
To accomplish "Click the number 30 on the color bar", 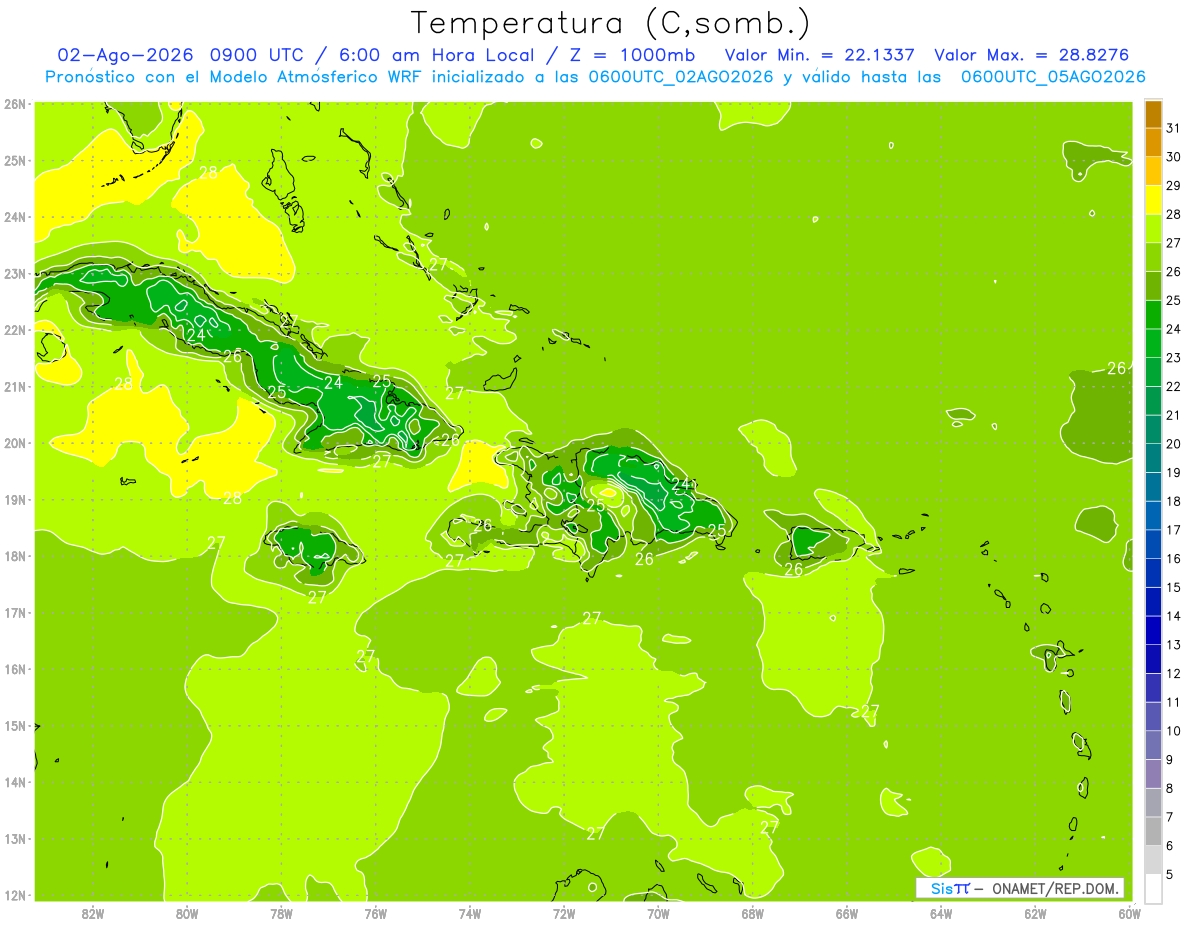I will 1173,157.
